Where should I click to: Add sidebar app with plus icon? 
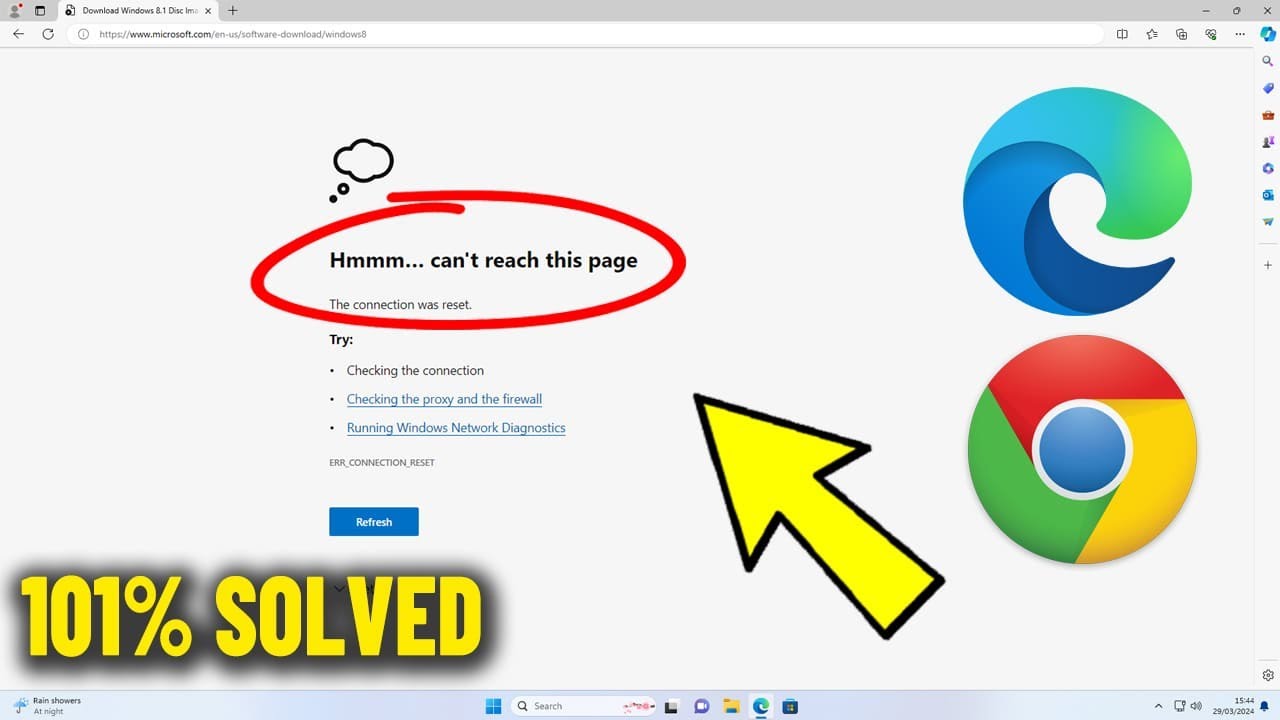click(1268, 265)
